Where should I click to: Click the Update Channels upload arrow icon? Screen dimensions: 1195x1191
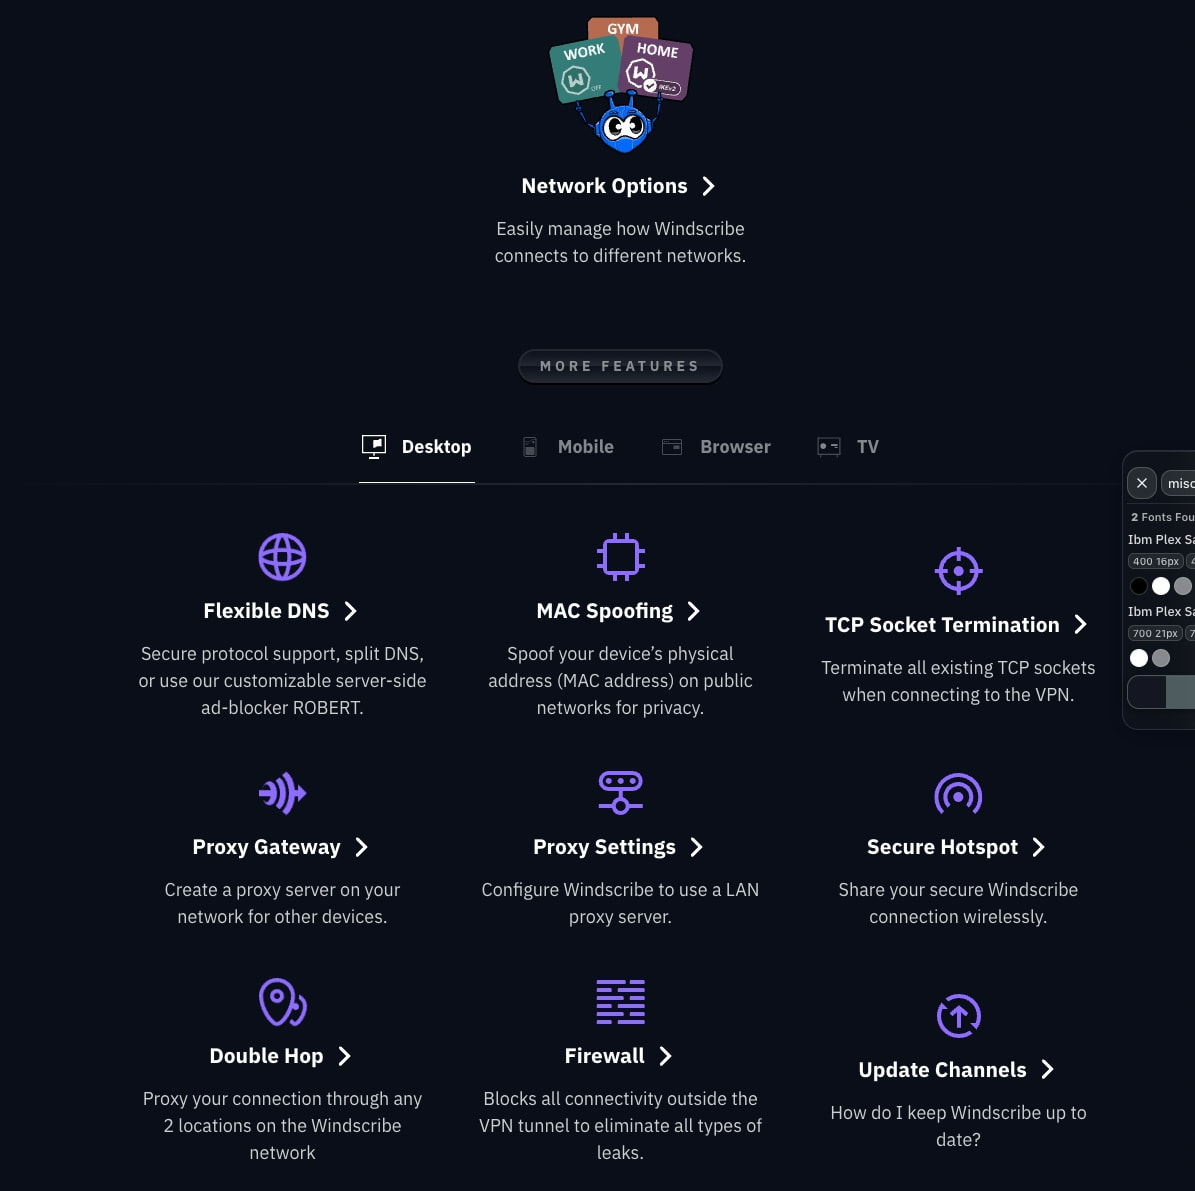coord(958,1016)
